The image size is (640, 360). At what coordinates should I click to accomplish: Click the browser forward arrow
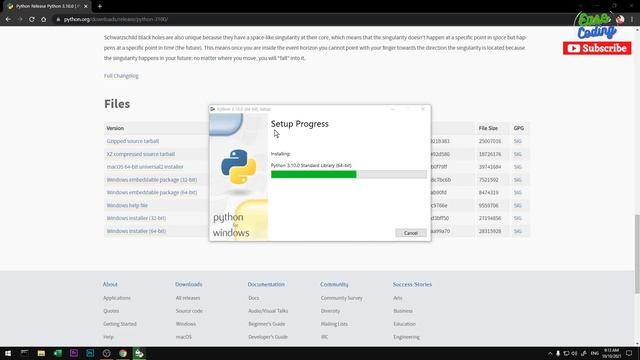pos(20,19)
